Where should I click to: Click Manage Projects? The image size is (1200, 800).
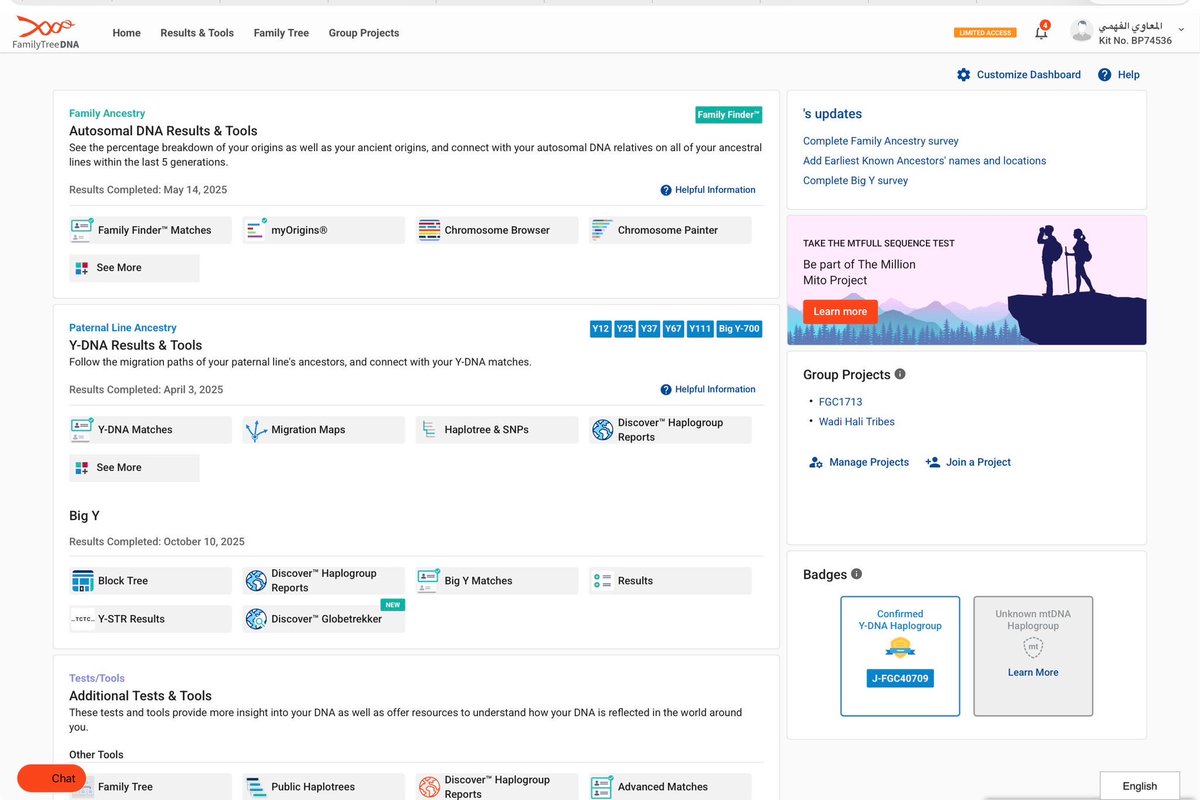pos(859,462)
